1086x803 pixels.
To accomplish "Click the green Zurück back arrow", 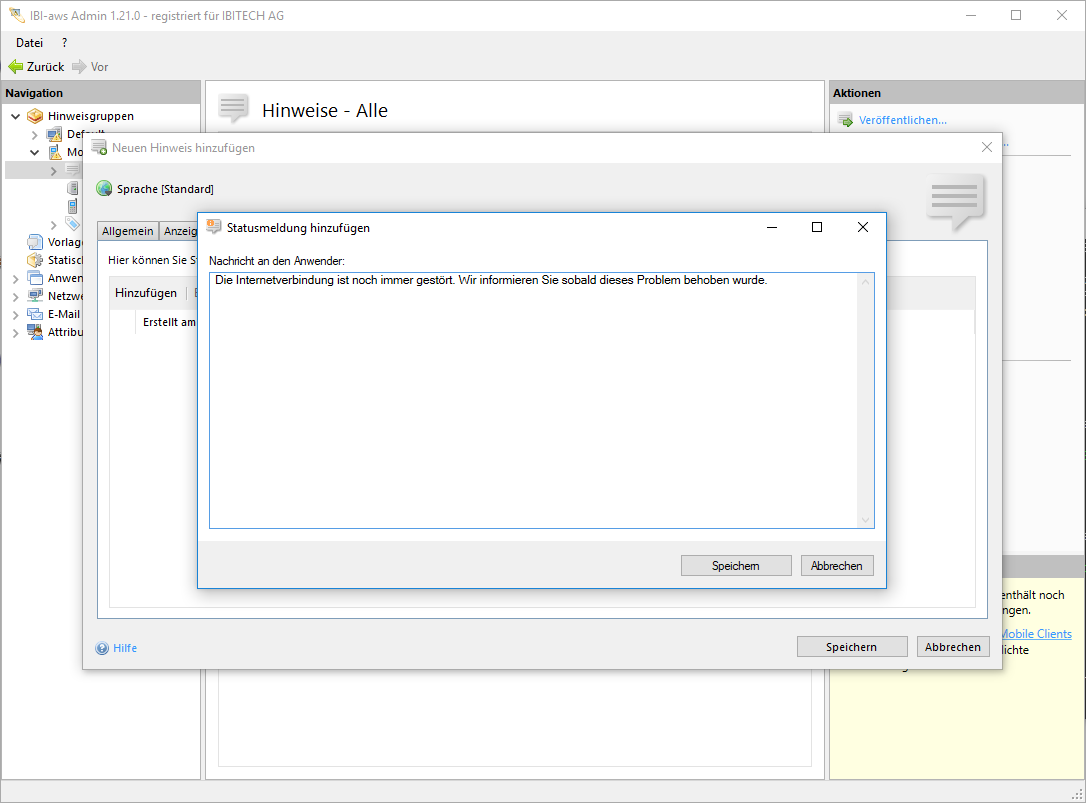I will [16, 67].
